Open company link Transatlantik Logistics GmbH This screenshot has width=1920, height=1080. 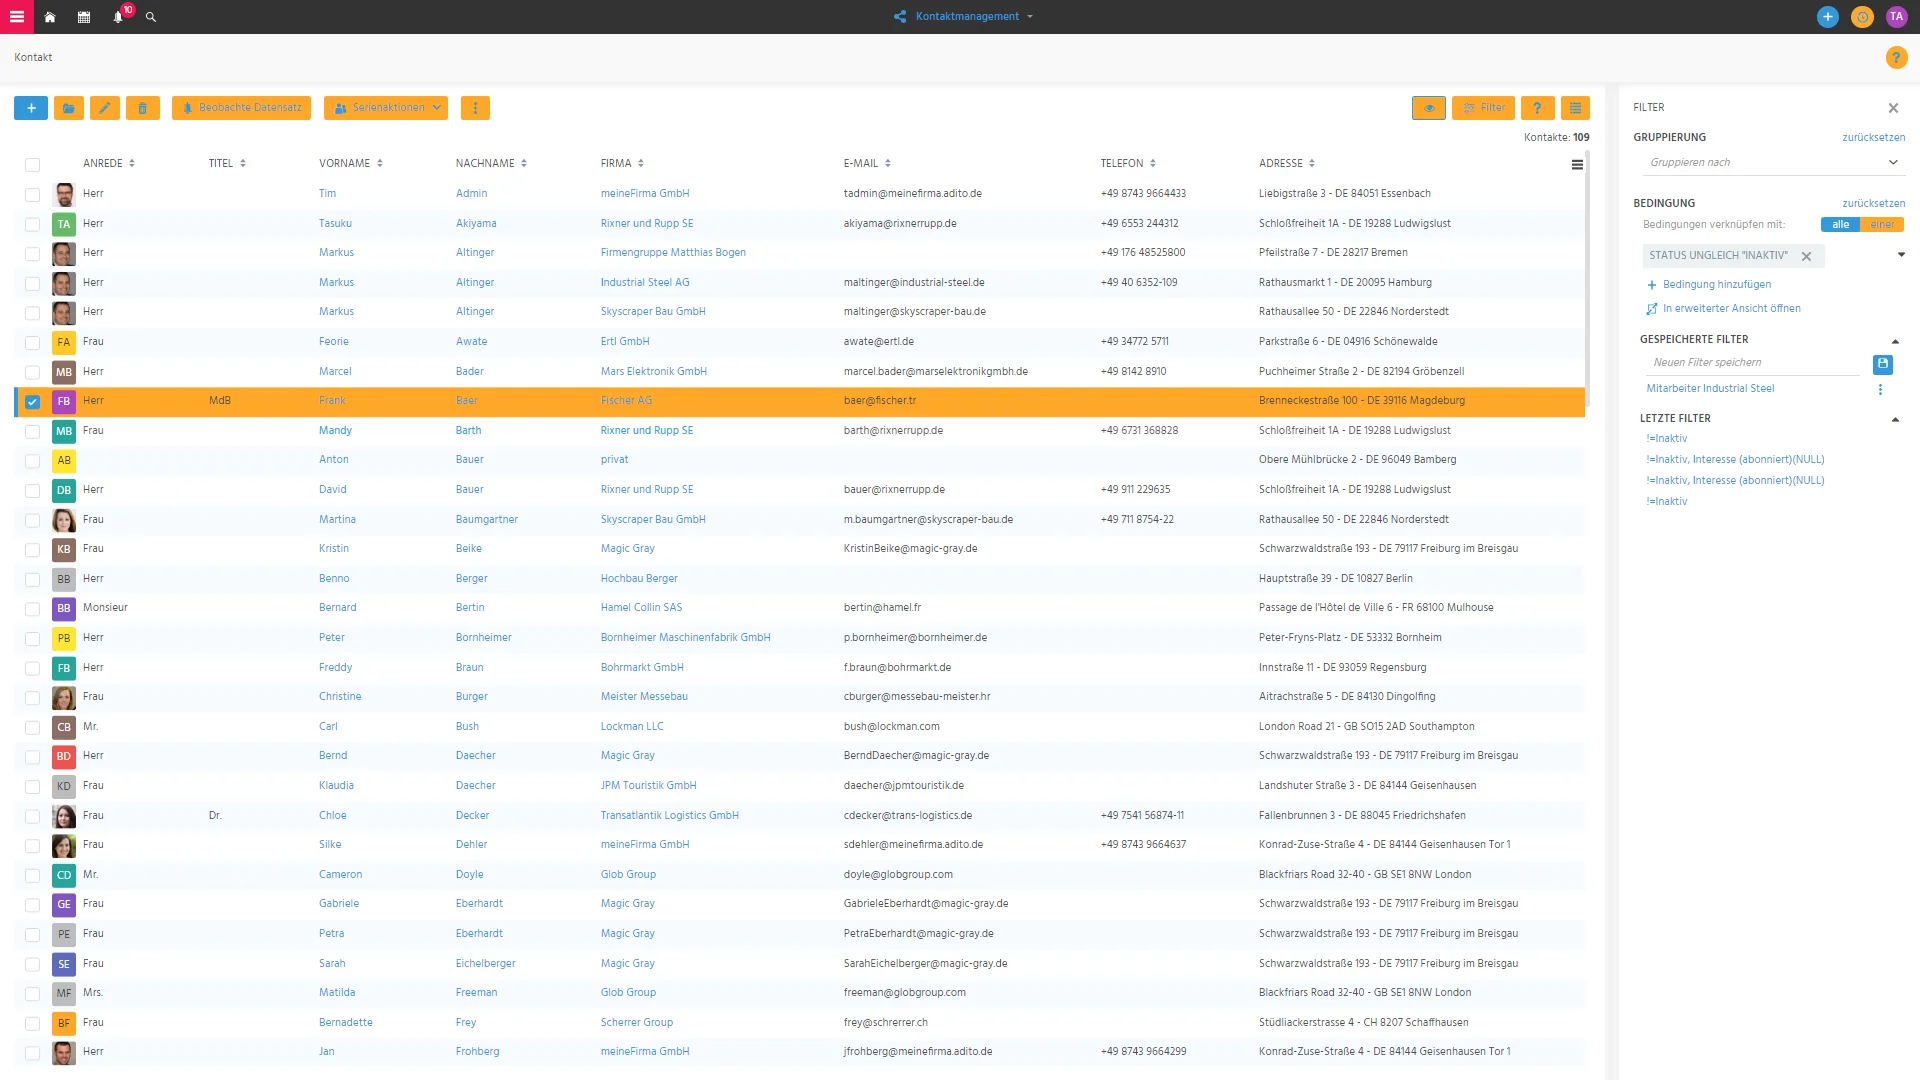tap(670, 816)
